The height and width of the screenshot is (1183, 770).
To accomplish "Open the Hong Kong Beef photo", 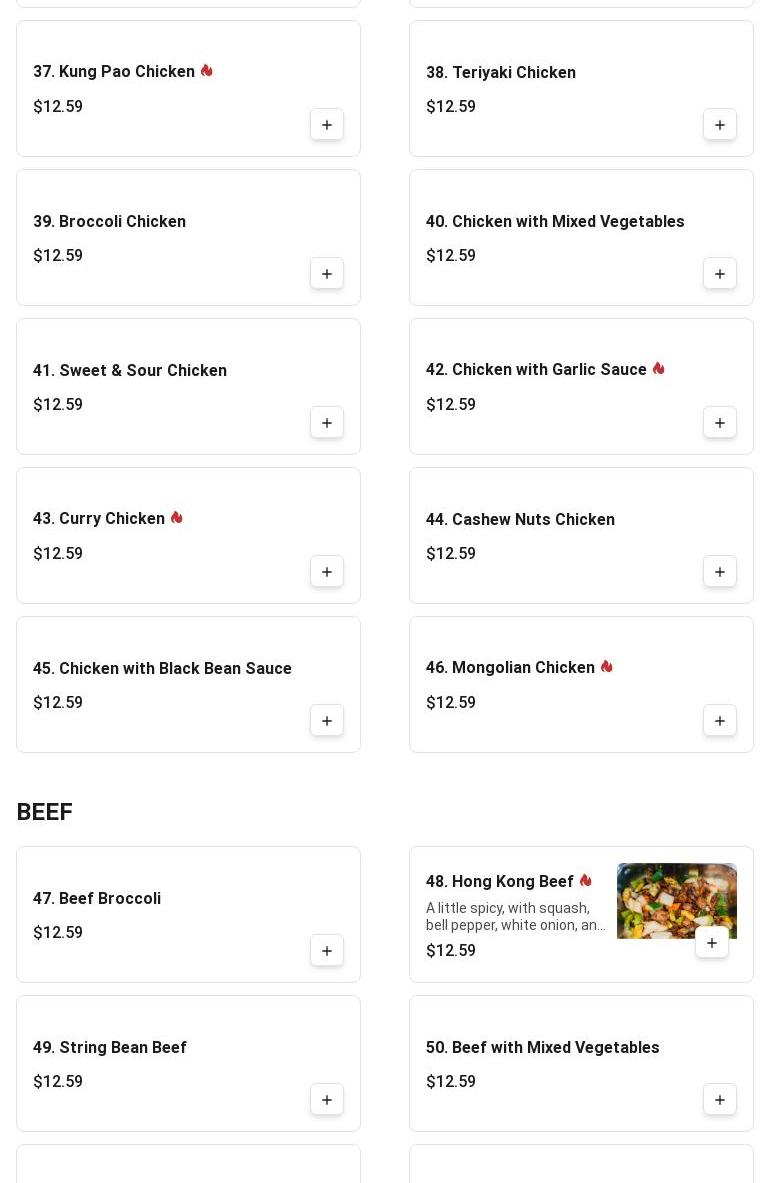I will click(676, 900).
